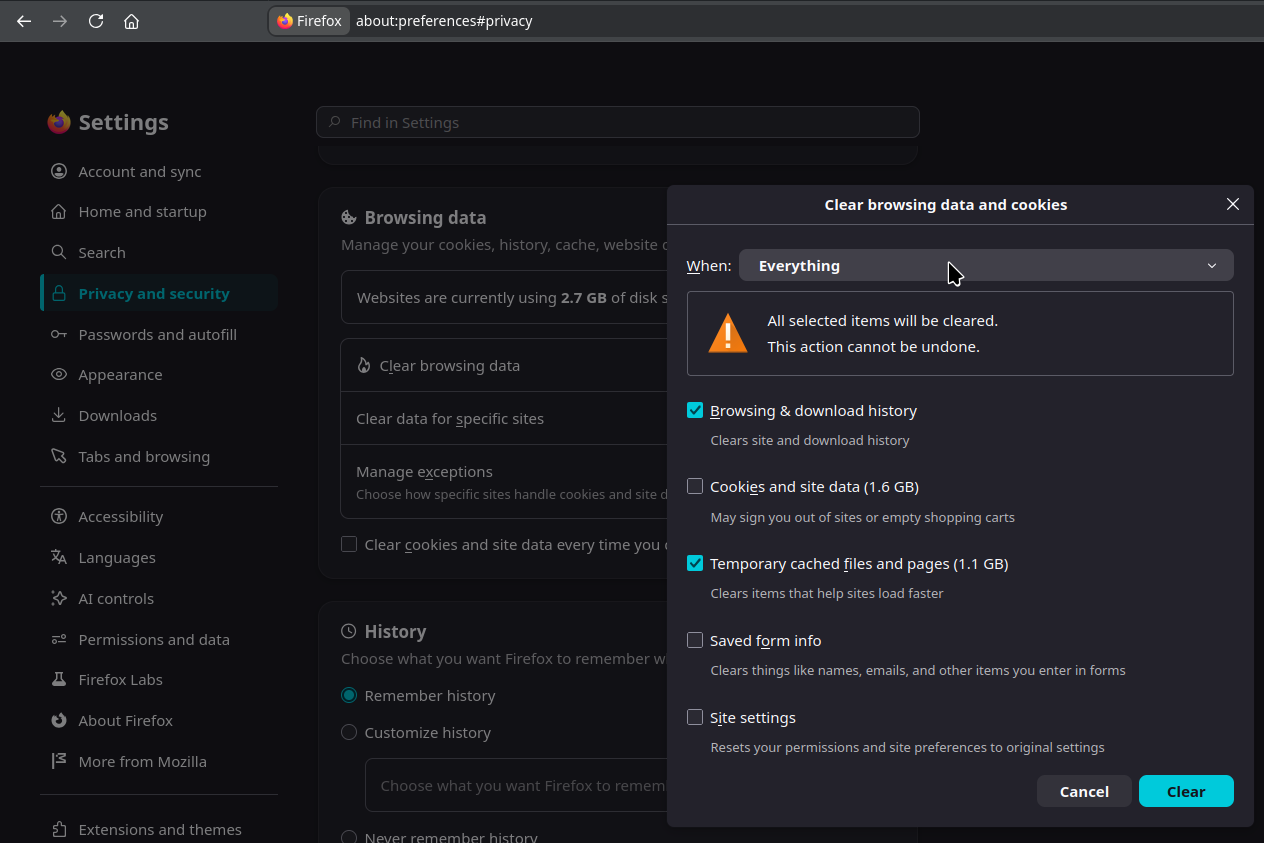Click the clock icon beside the History heading

pos(349,631)
